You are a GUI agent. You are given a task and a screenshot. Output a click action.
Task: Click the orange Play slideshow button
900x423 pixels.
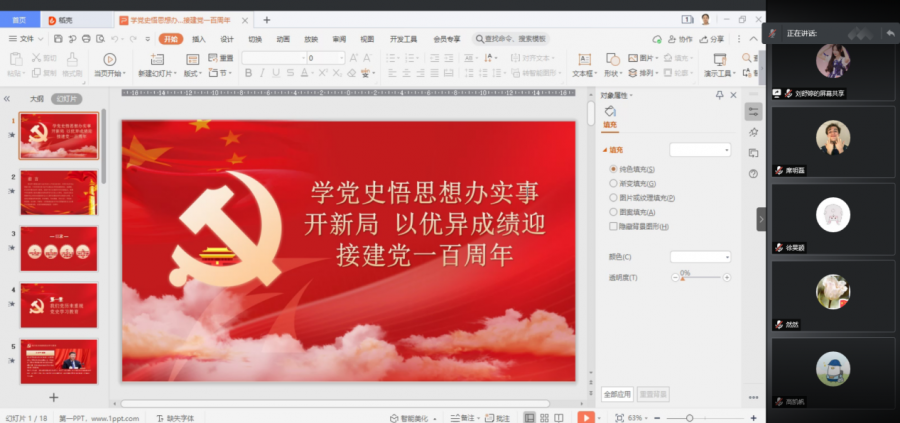tap(585, 417)
